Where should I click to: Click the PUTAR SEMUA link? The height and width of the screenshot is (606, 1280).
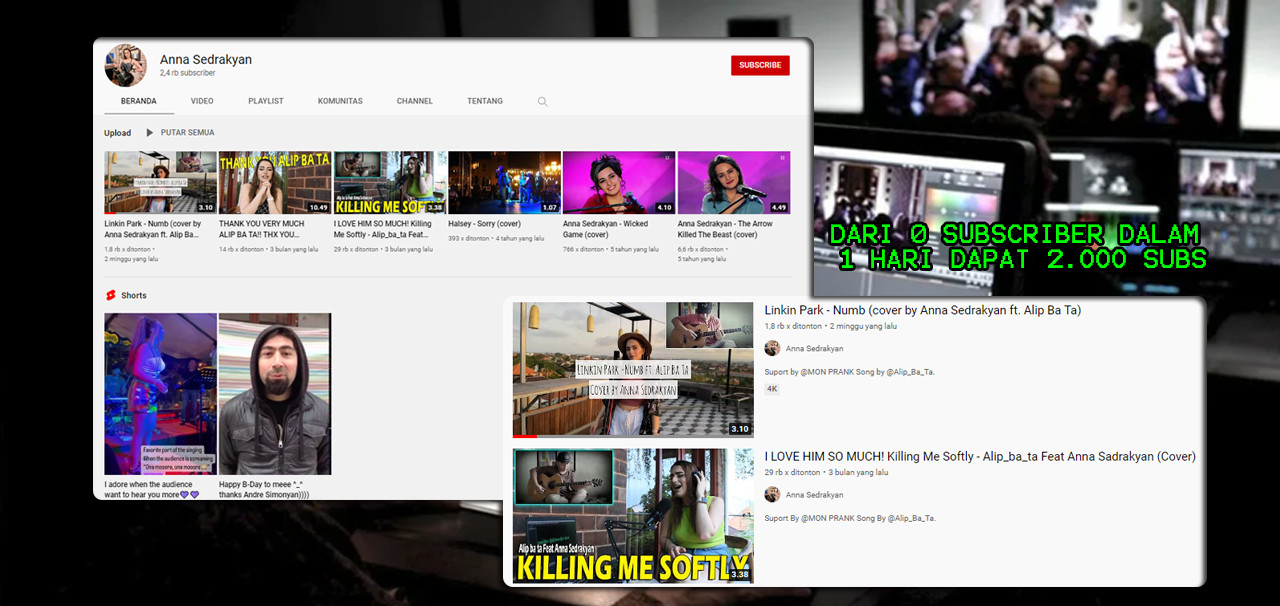click(188, 132)
